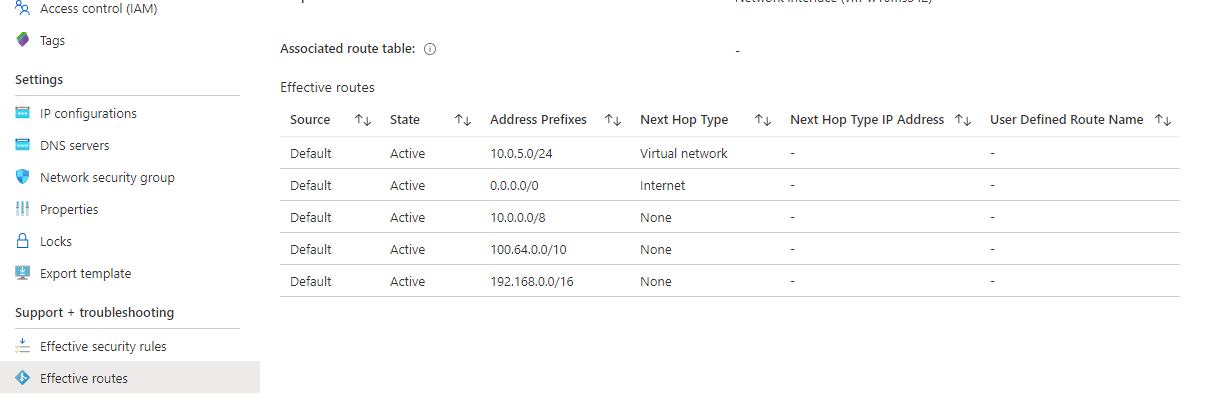
Task: Sort by Address Prefixes column arrows
Action: (x=613, y=120)
